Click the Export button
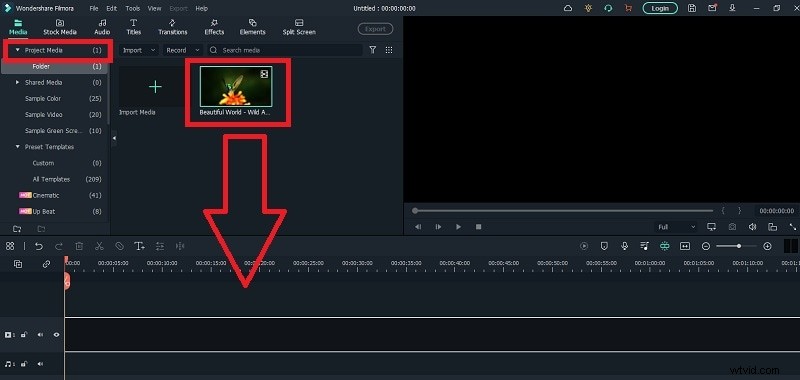The height and width of the screenshot is (380, 800). [376, 29]
